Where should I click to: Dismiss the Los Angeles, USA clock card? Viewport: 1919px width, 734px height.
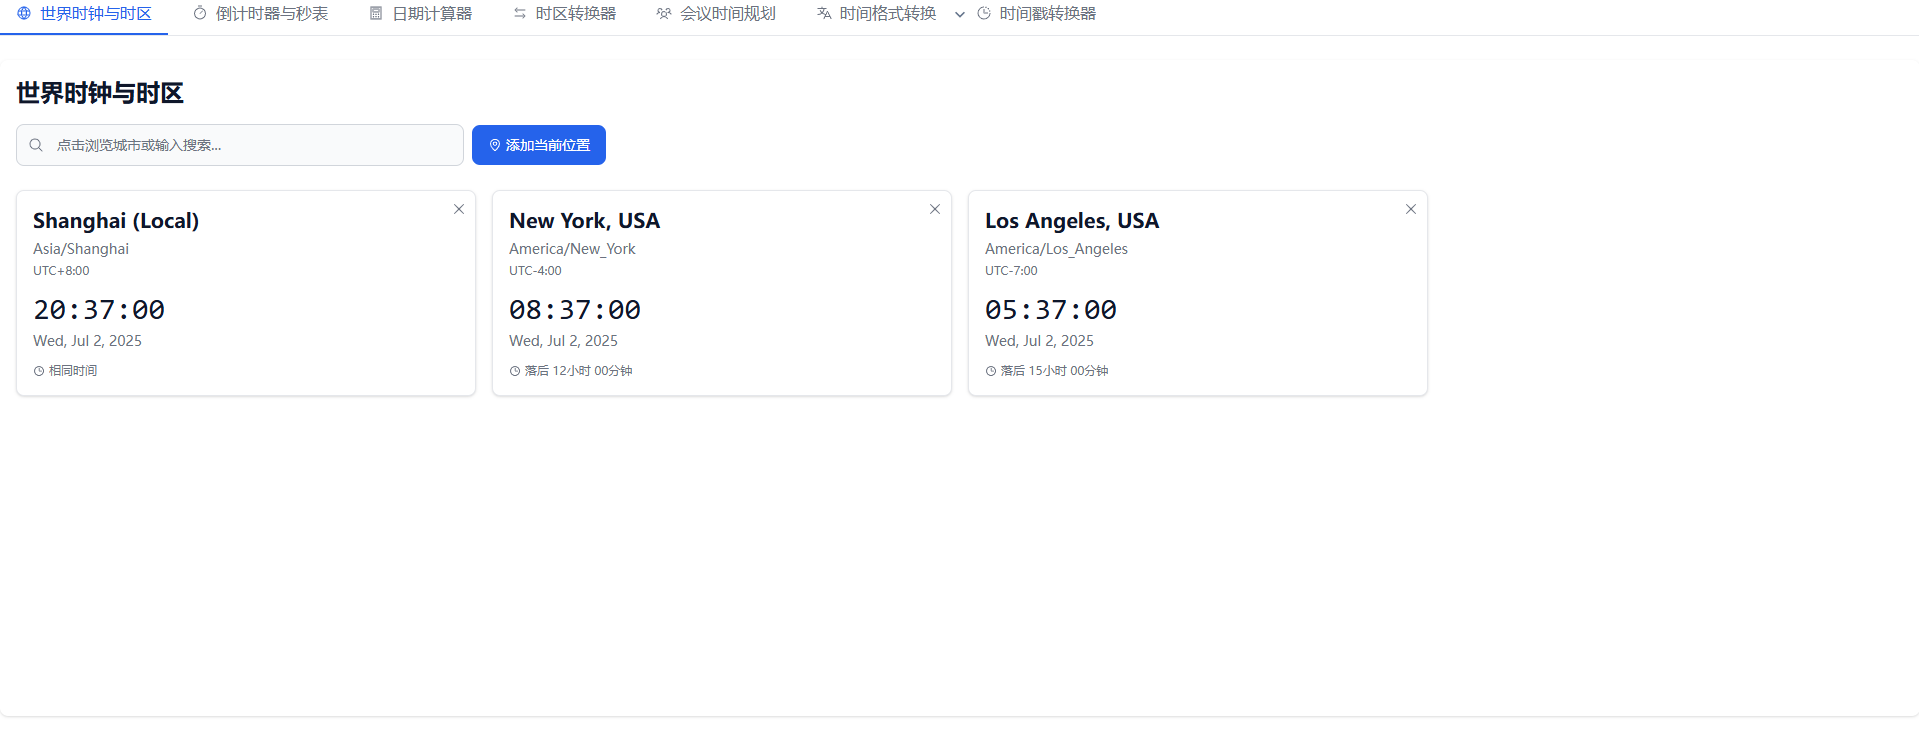1411,209
